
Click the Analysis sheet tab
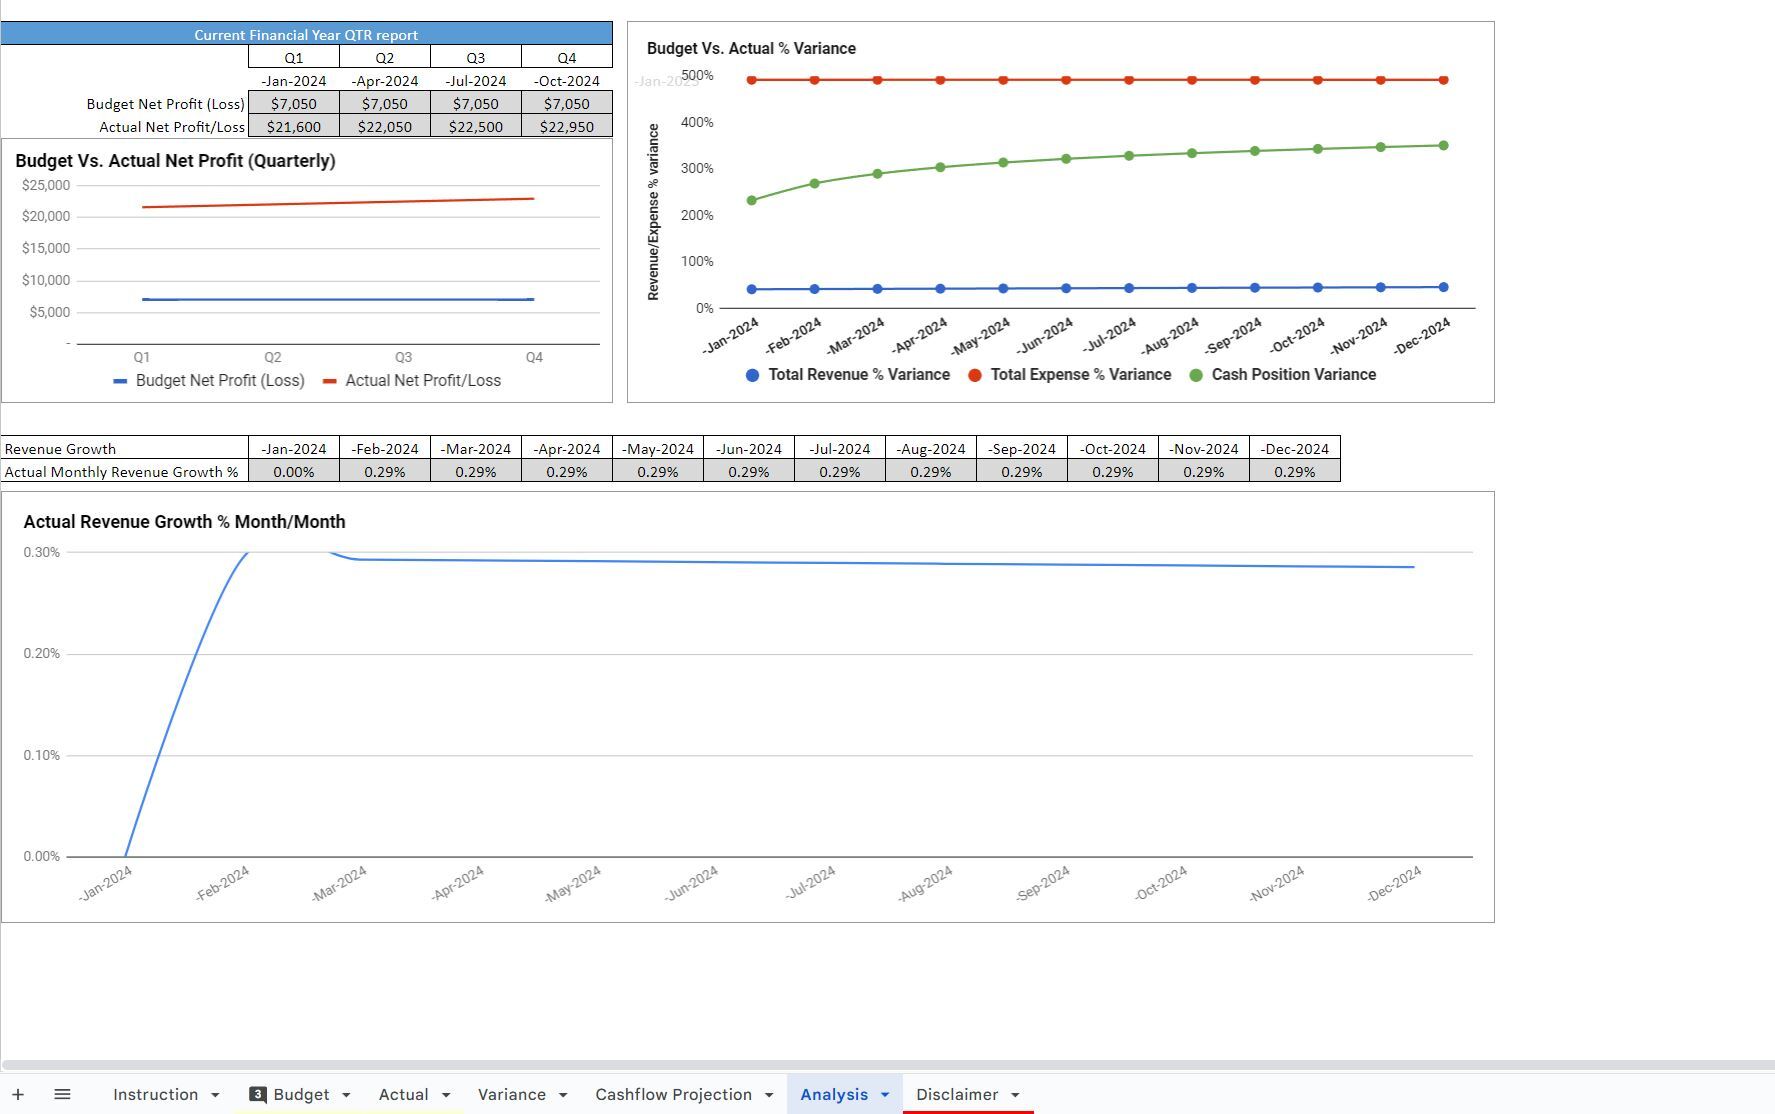point(834,1095)
